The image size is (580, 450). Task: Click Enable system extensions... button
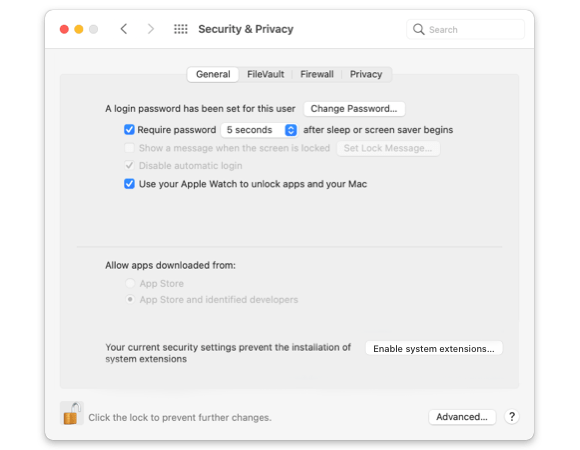click(x=434, y=349)
